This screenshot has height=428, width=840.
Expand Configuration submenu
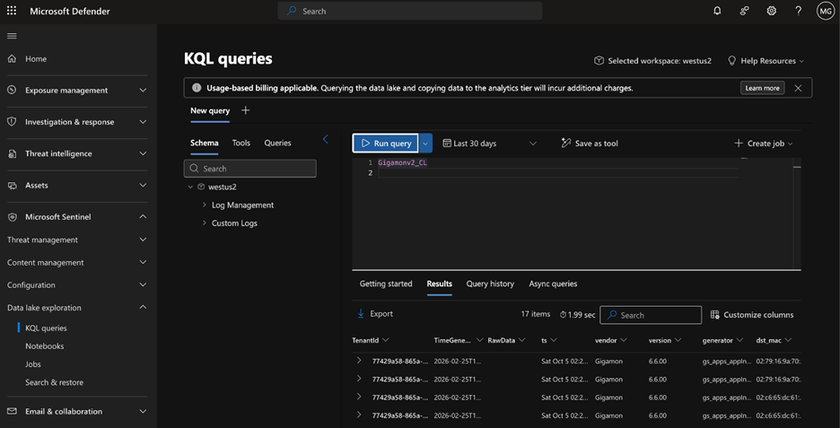point(142,285)
